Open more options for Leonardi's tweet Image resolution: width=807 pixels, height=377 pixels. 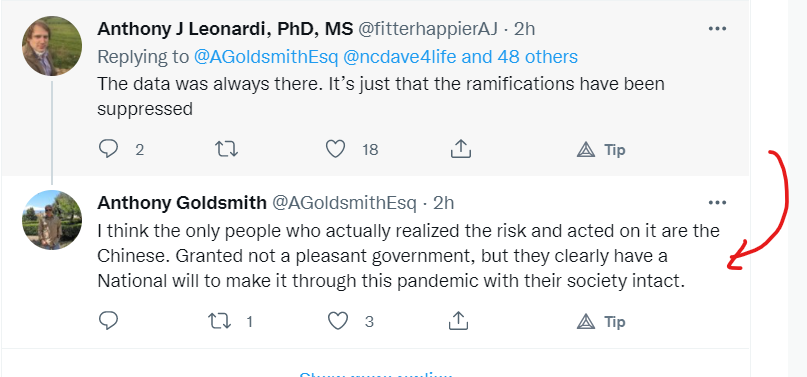pyautogui.click(x=717, y=29)
